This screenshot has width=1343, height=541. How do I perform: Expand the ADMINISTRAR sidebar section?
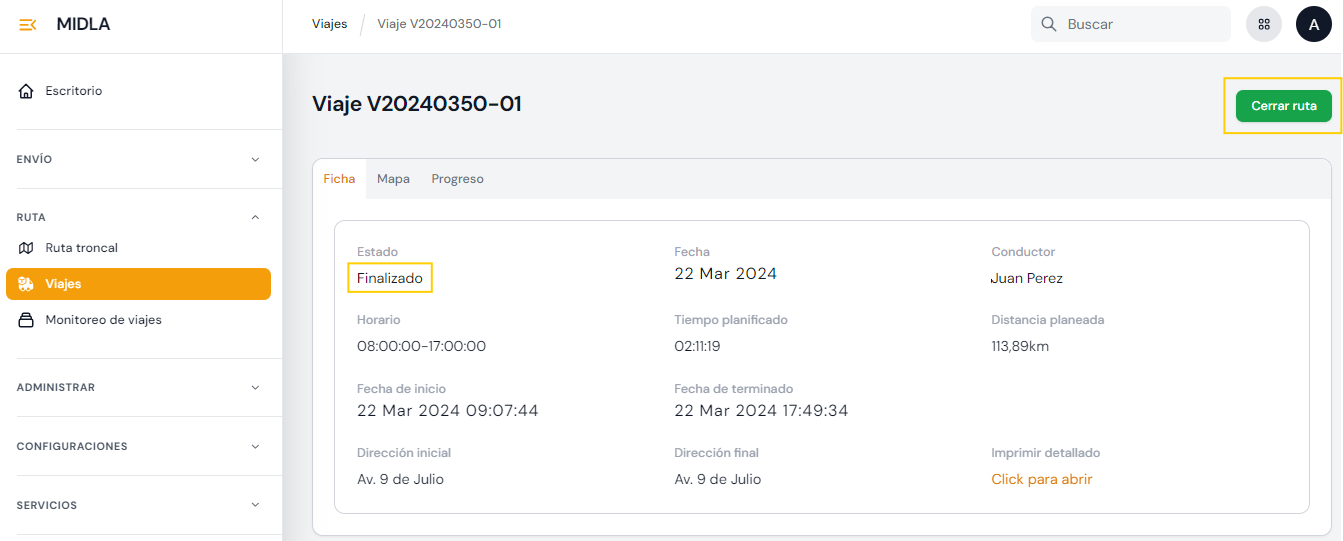pos(255,387)
